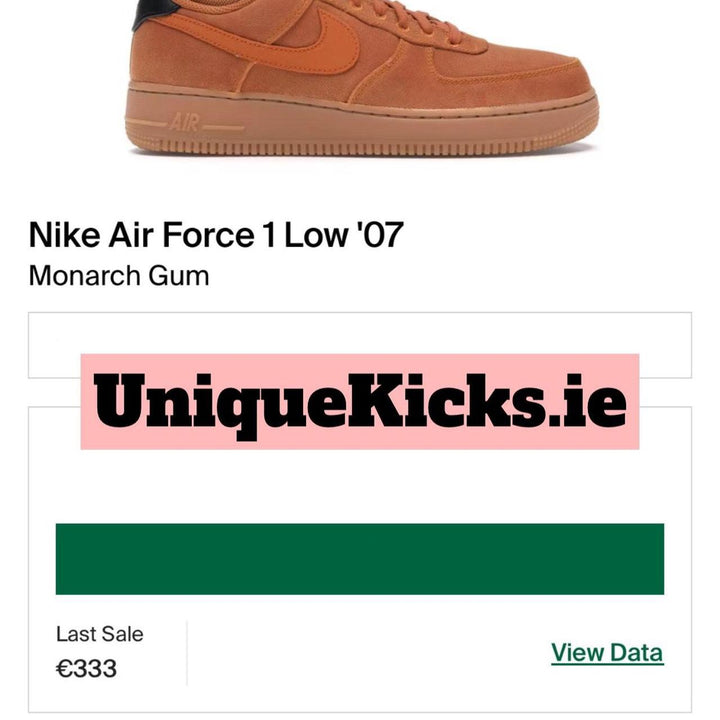Select the Nike Air Force 1 Low '07 title
720x720 pixels.
coord(216,235)
